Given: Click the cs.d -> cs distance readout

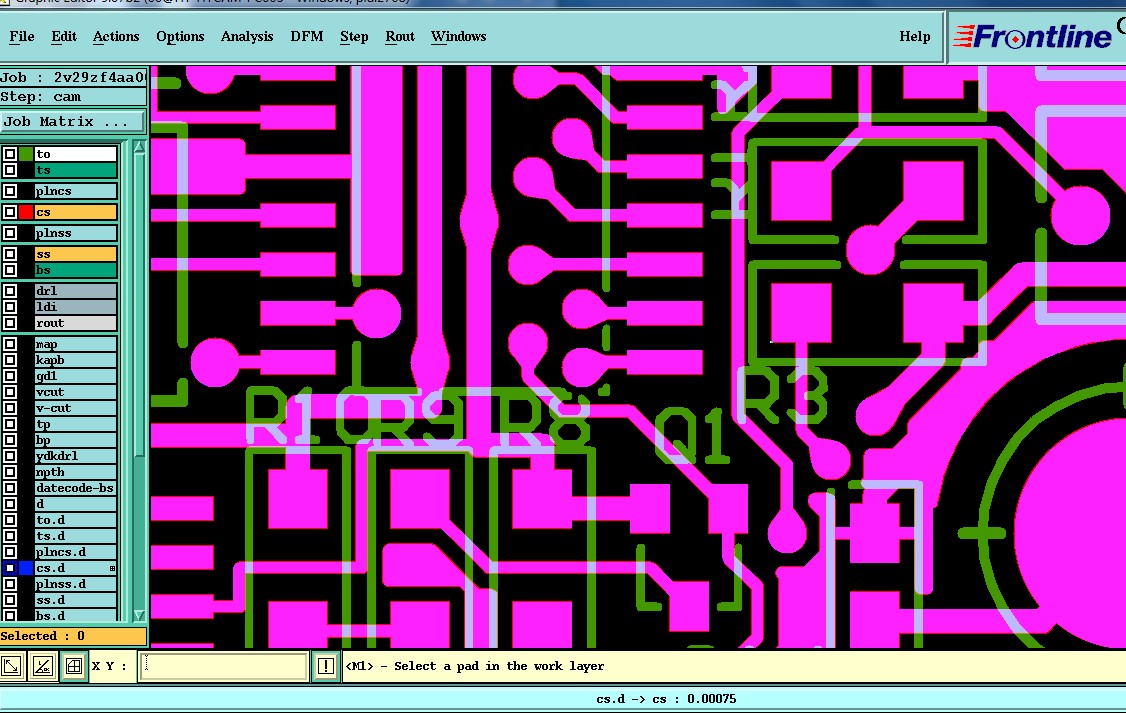Looking at the screenshot, I should 666,699.
